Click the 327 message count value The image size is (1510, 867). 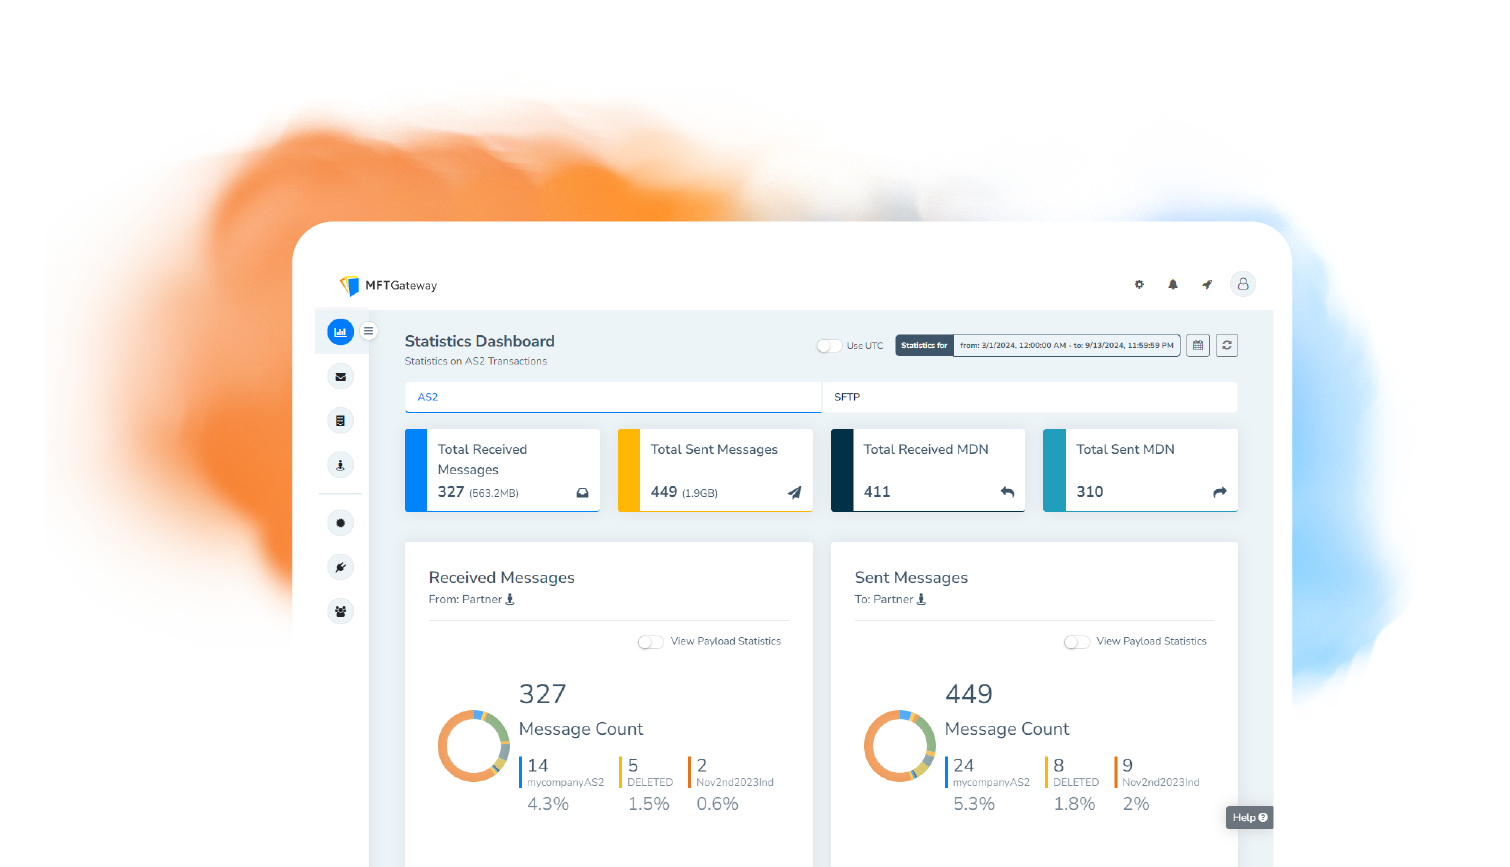click(543, 694)
